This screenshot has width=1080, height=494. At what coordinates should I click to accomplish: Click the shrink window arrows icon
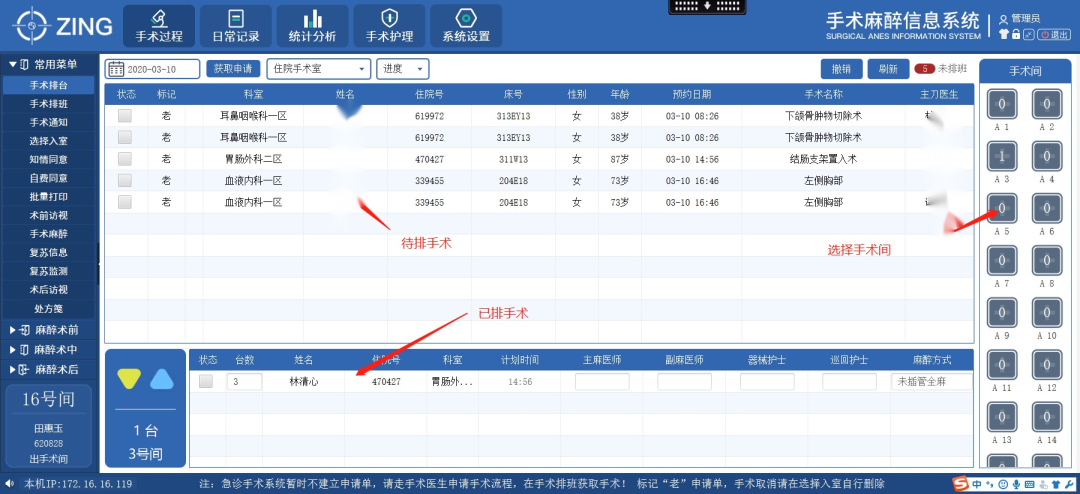click(1028, 34)
